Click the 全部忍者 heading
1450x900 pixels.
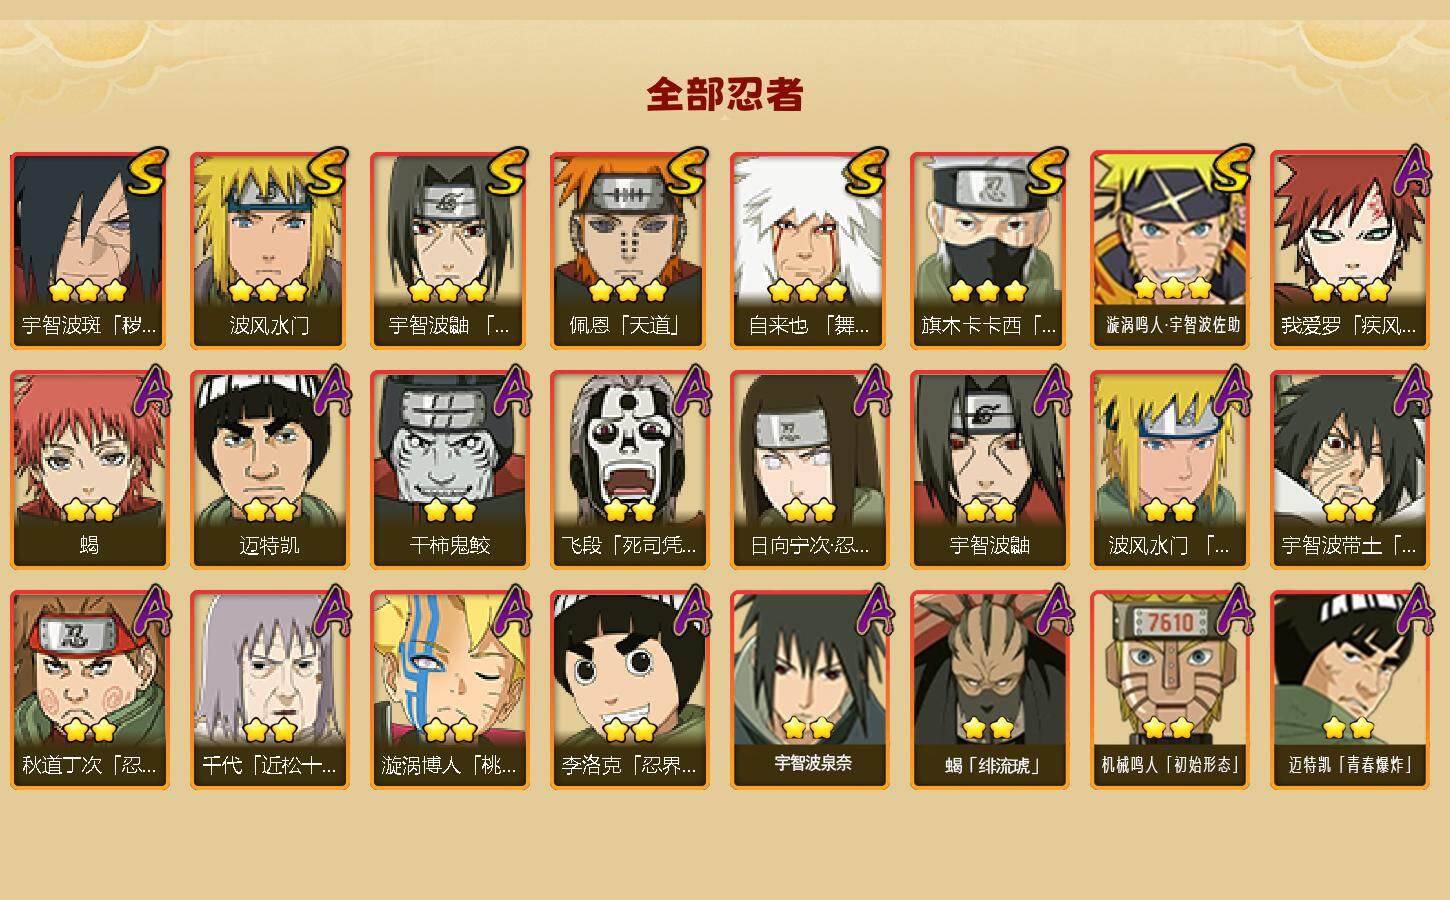[725, 95]
